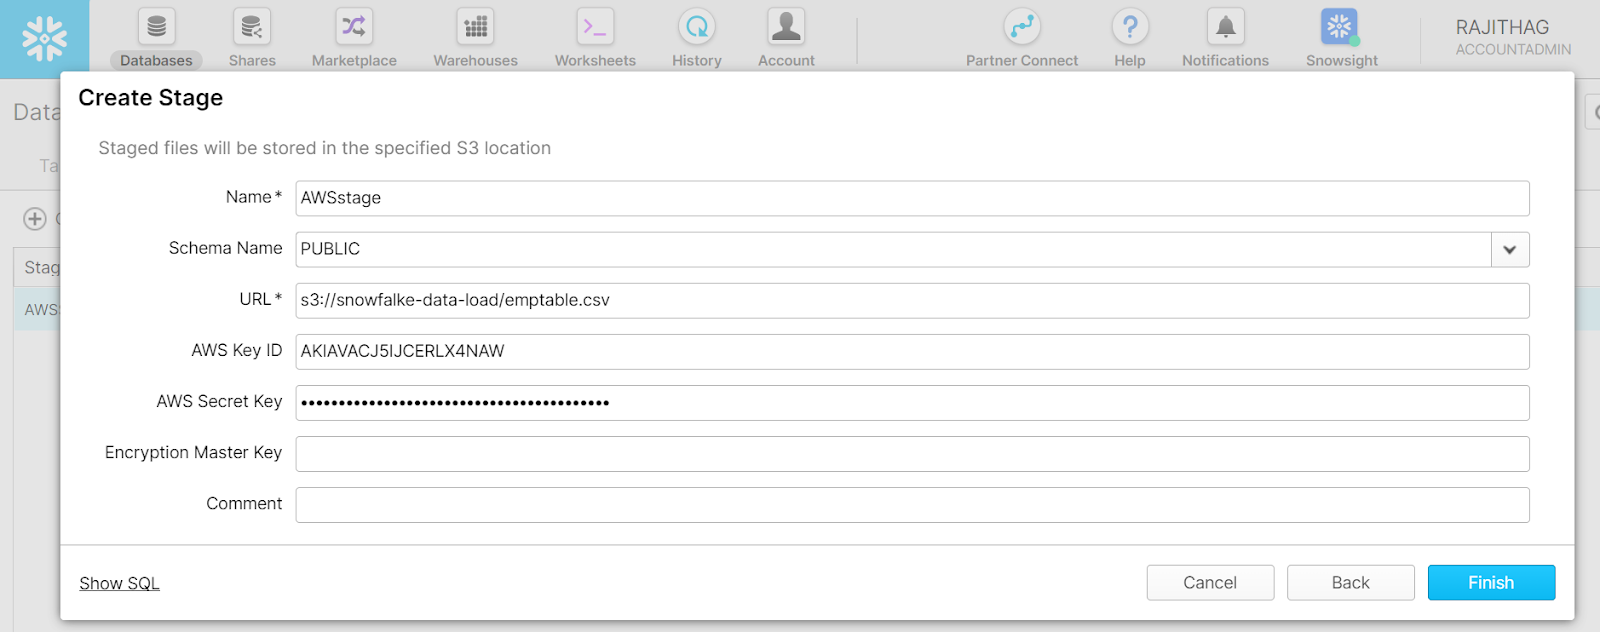The width and height of the screenshot is (1600, 632).
Task: Click the Comment input field
Action: click(x=912, y=504)
